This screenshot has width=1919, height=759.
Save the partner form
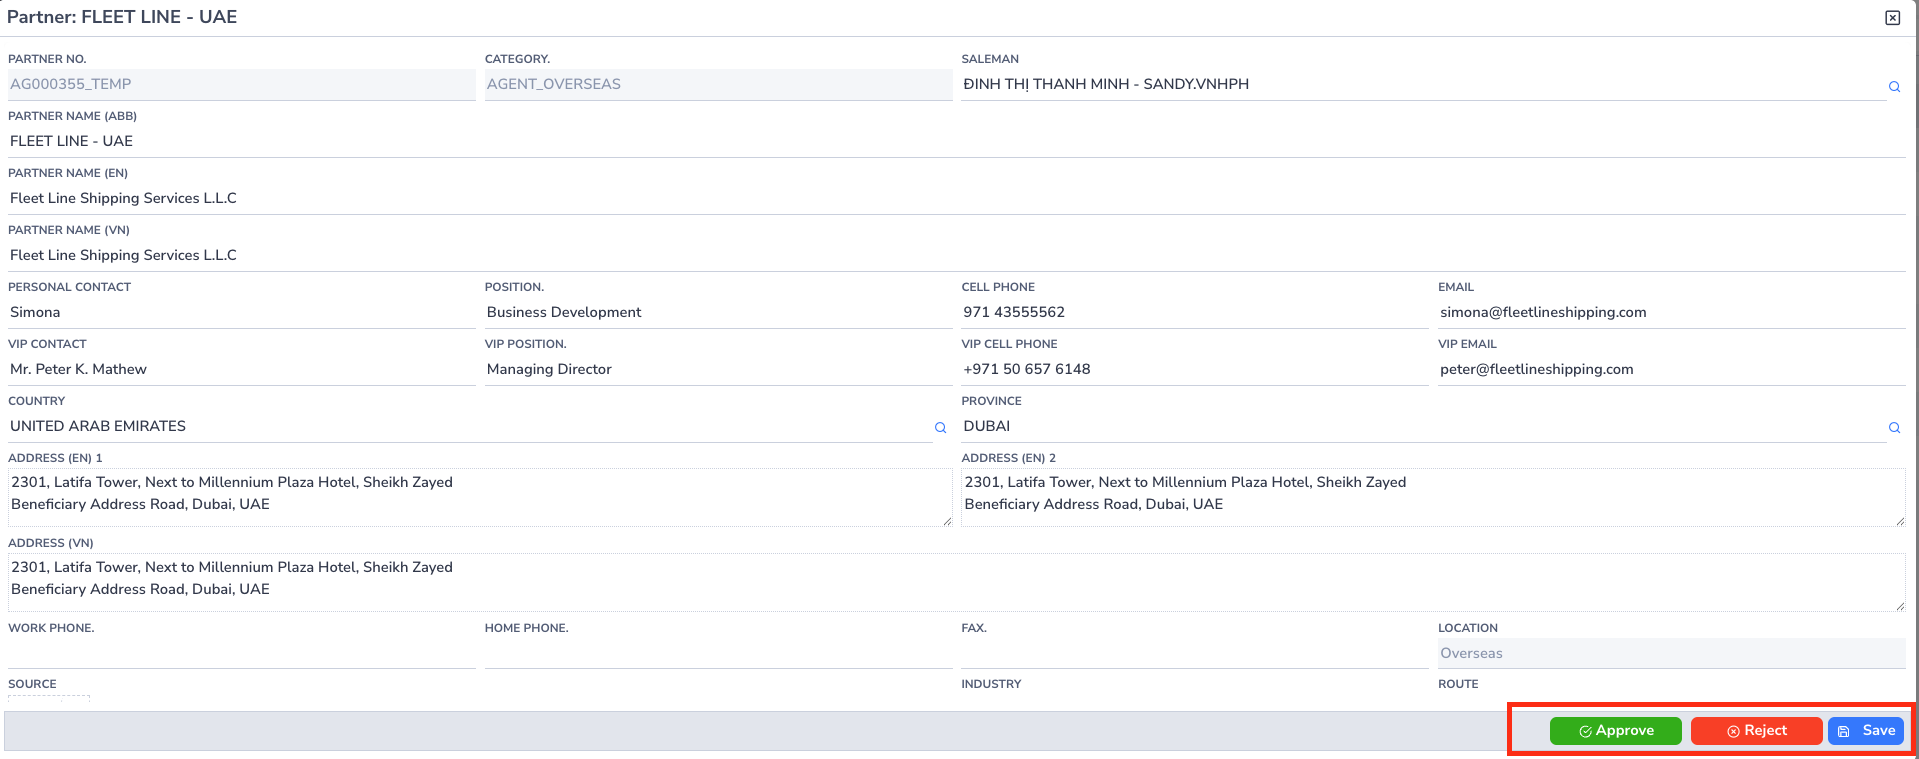tap(1866, 731)
